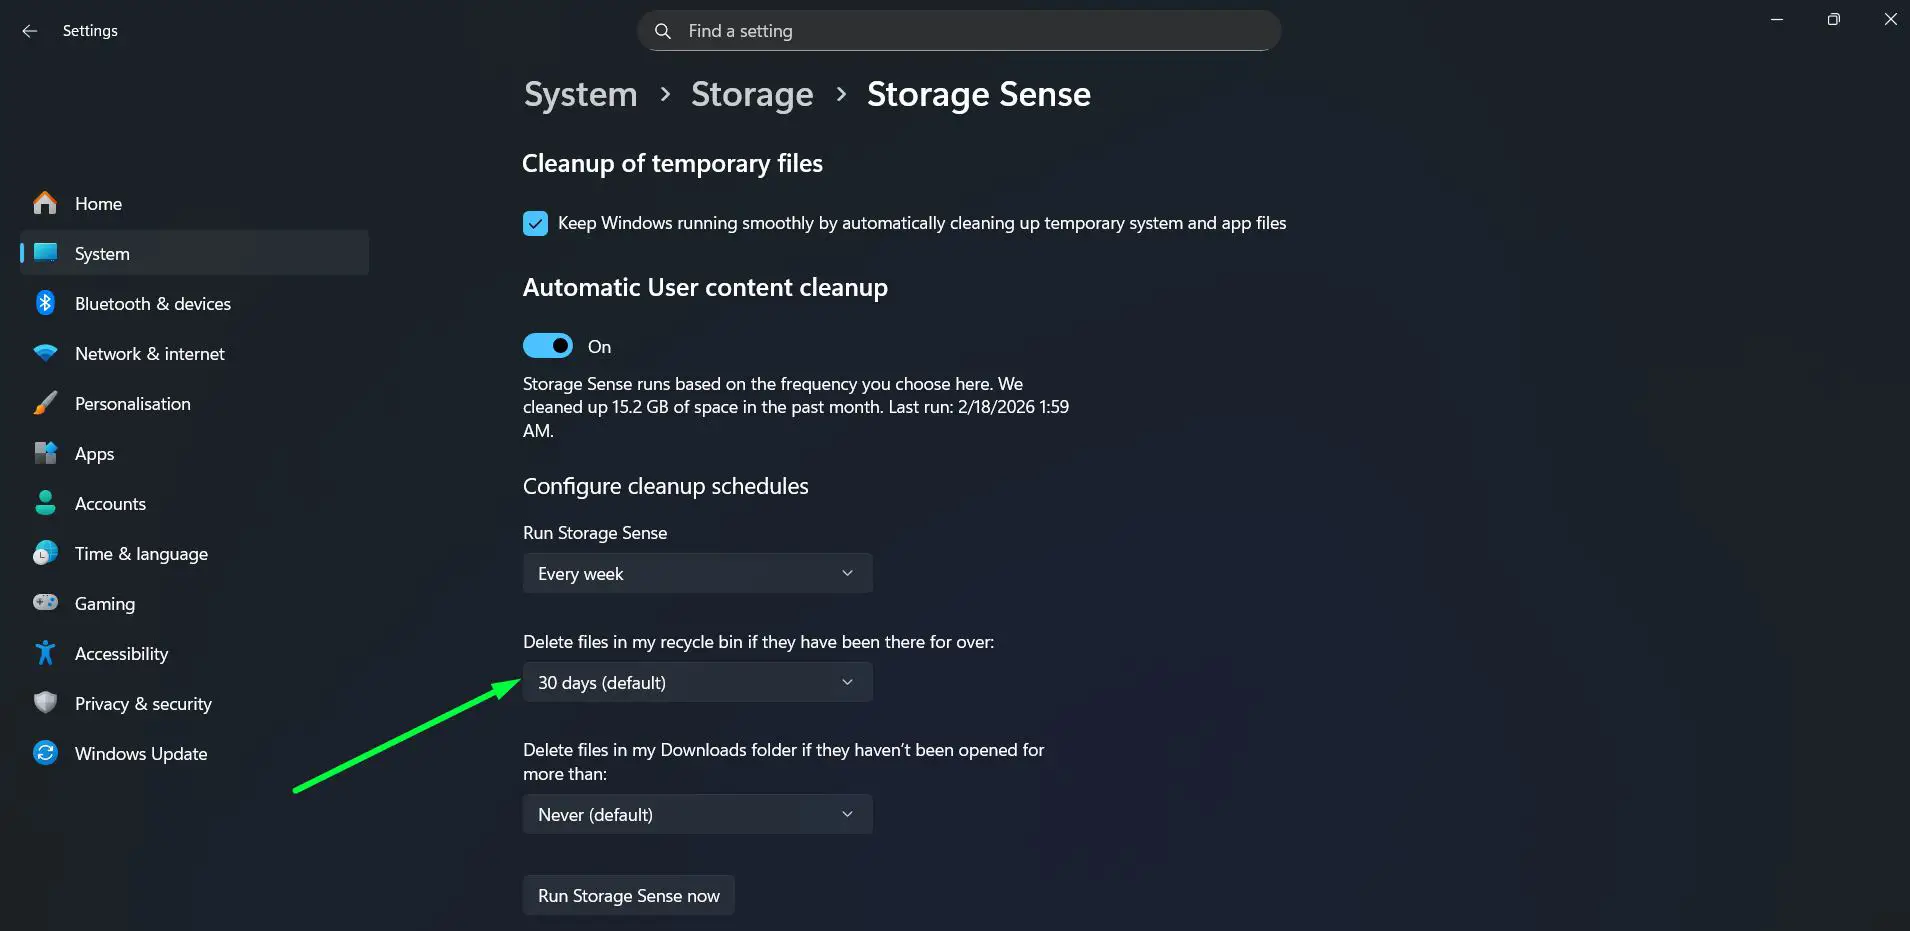Open Windows Update via its sync icon
Viewport: 1910px width, 931px height.
[x=45, y=753]
